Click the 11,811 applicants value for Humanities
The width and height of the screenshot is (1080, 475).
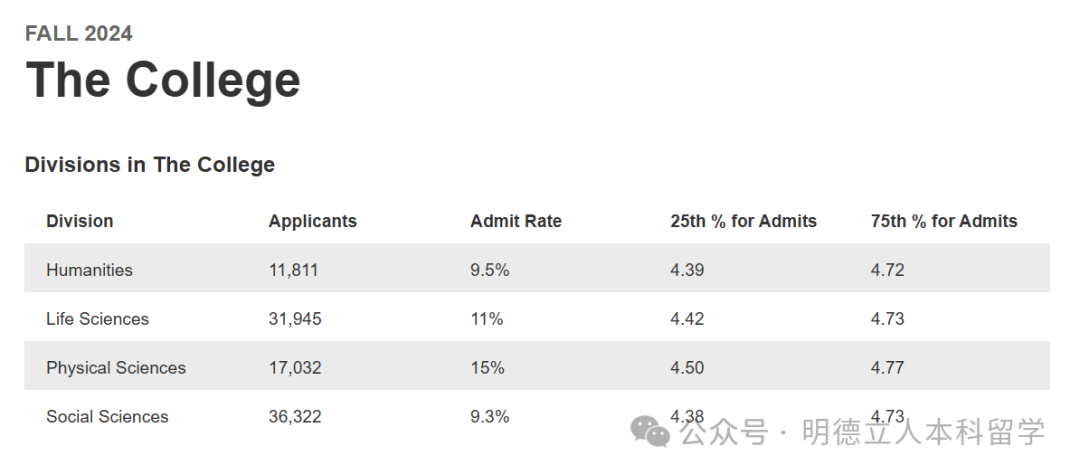(x=293, y=270)
